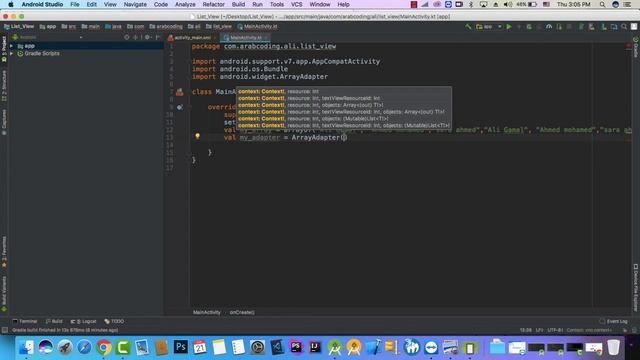Image resolution: width=640 pixels, height=360 pixels.
Task: Open the Analyze menu
Action: pyautogui.click(x=185, y=4)
